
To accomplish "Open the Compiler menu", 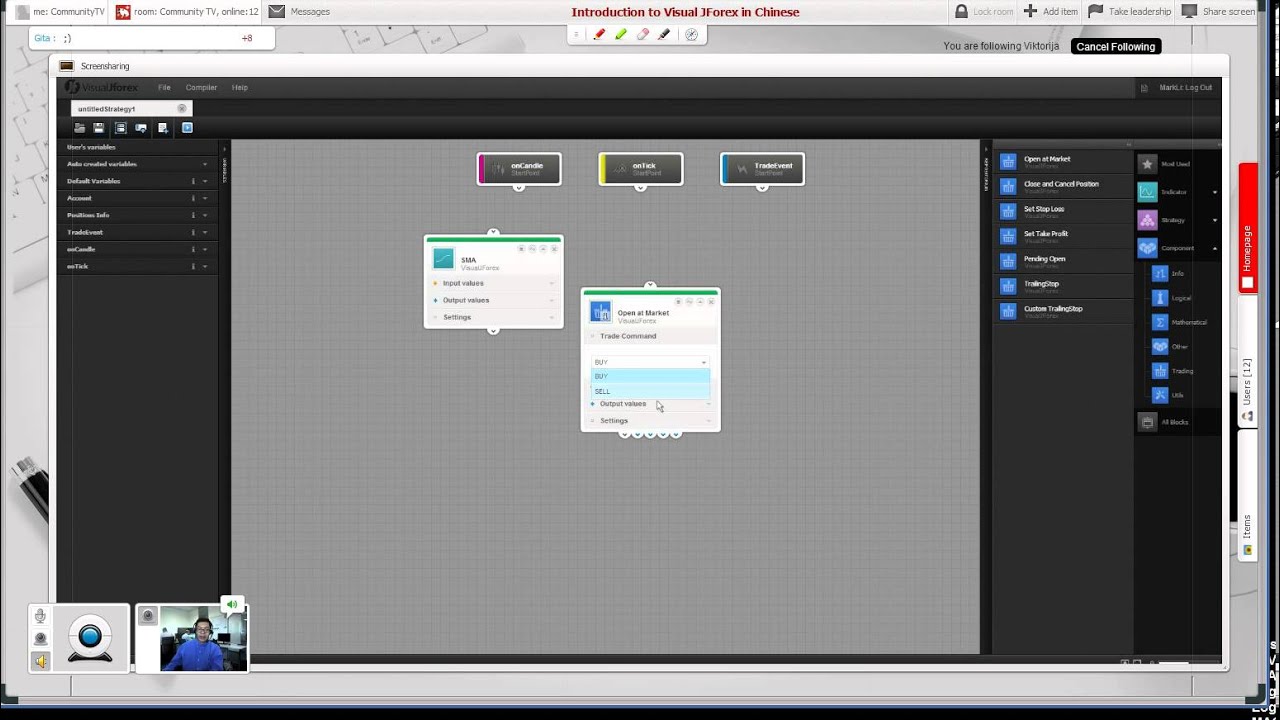I will [201, 87].
